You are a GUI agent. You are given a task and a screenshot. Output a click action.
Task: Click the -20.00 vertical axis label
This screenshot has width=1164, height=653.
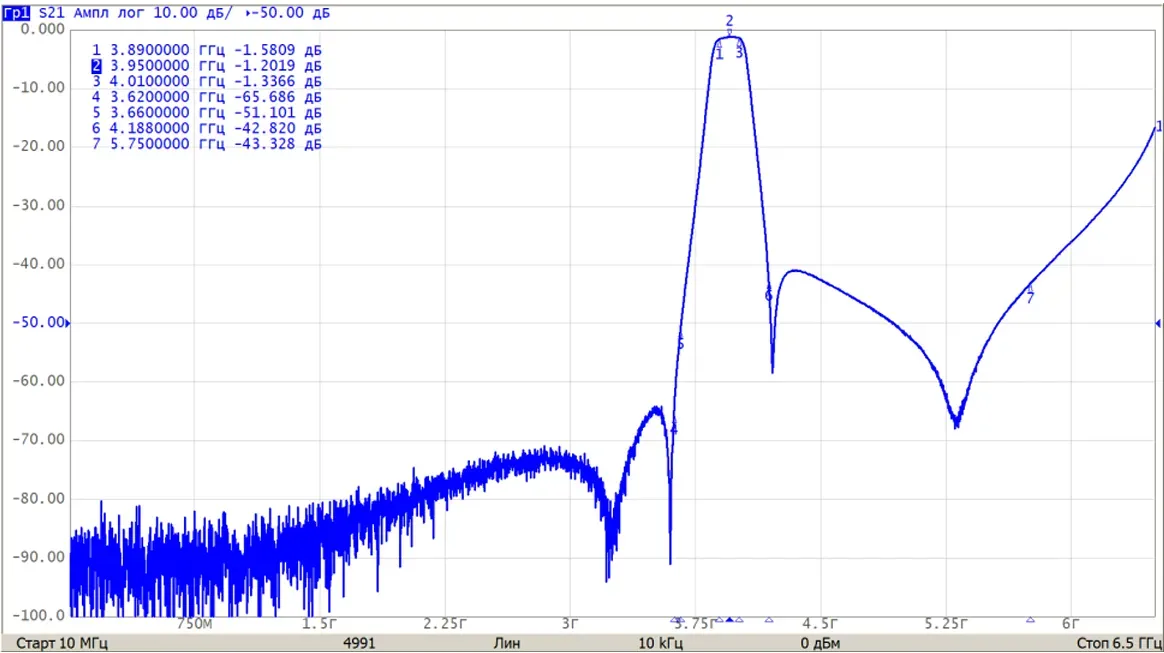(39, 146)
